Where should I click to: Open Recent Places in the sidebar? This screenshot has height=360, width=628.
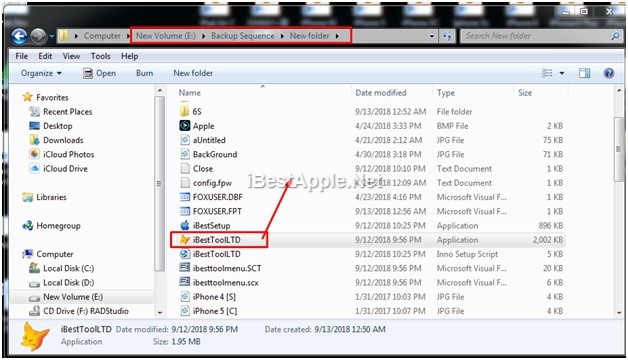(67, 112)
